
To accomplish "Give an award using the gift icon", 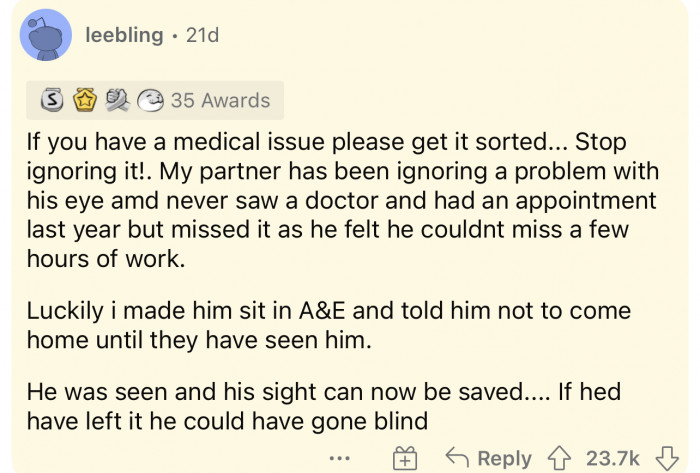I will tap(406, 457).
